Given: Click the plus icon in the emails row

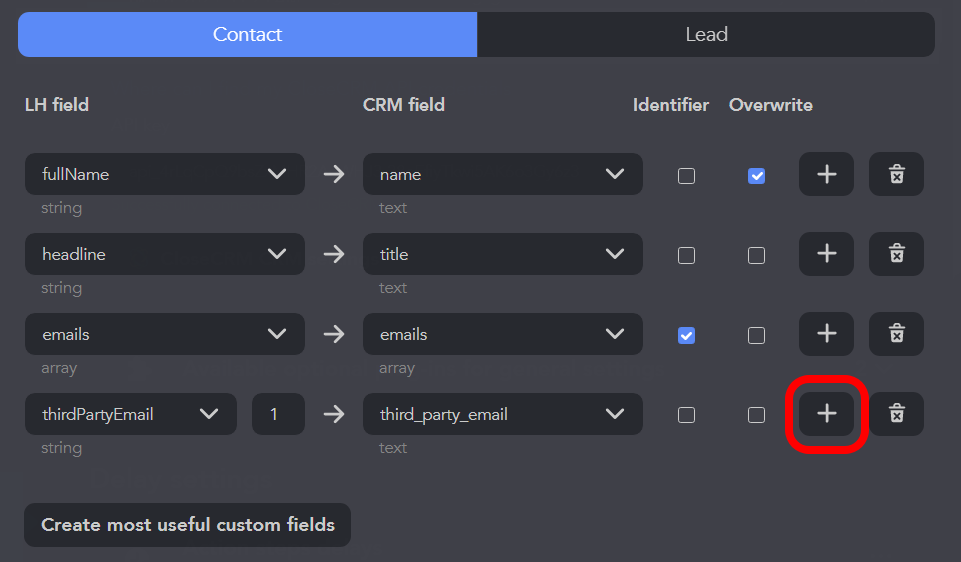Looking at the screenshot, I should coord(826,334).
